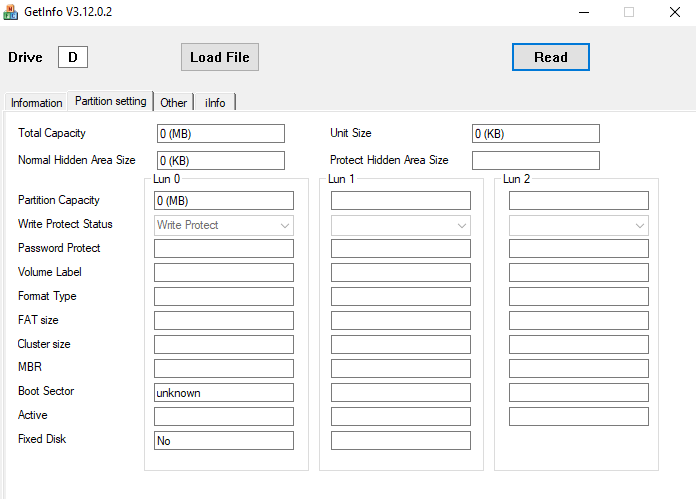The height and width of the screenshot is (499, 696).
Task: Click the Protect Hidden Area Size field
Action: pos(536,160)
